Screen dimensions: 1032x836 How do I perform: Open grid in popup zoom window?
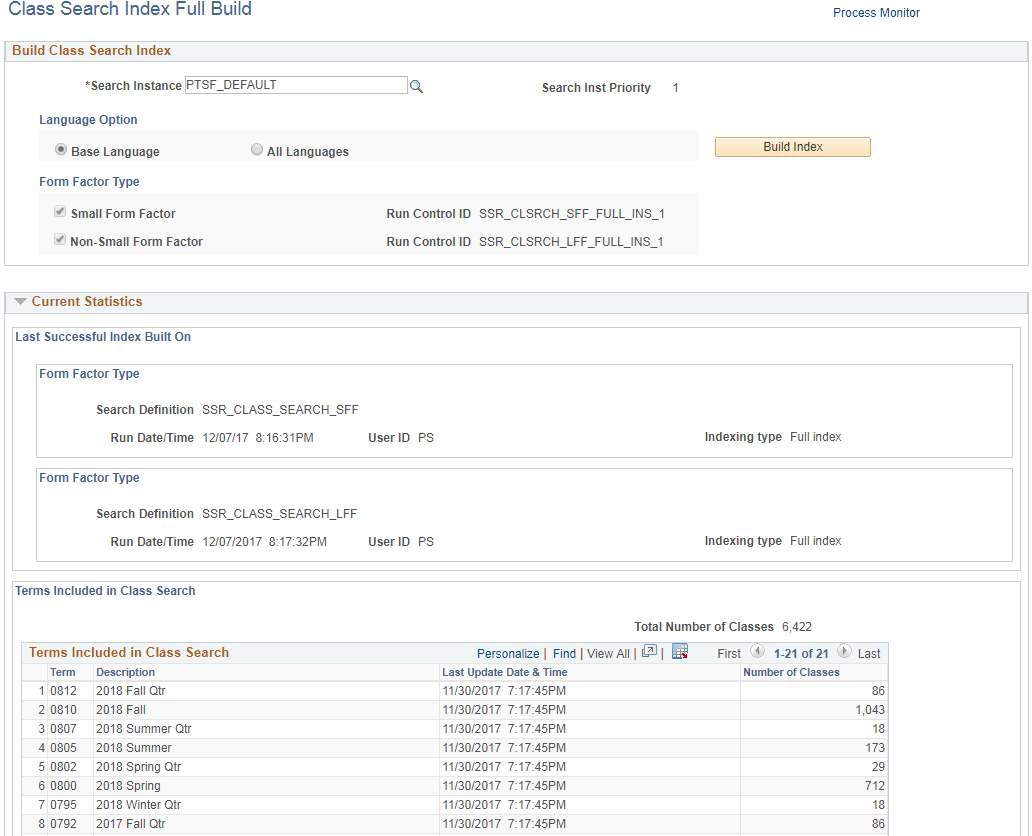pos(649,651)
